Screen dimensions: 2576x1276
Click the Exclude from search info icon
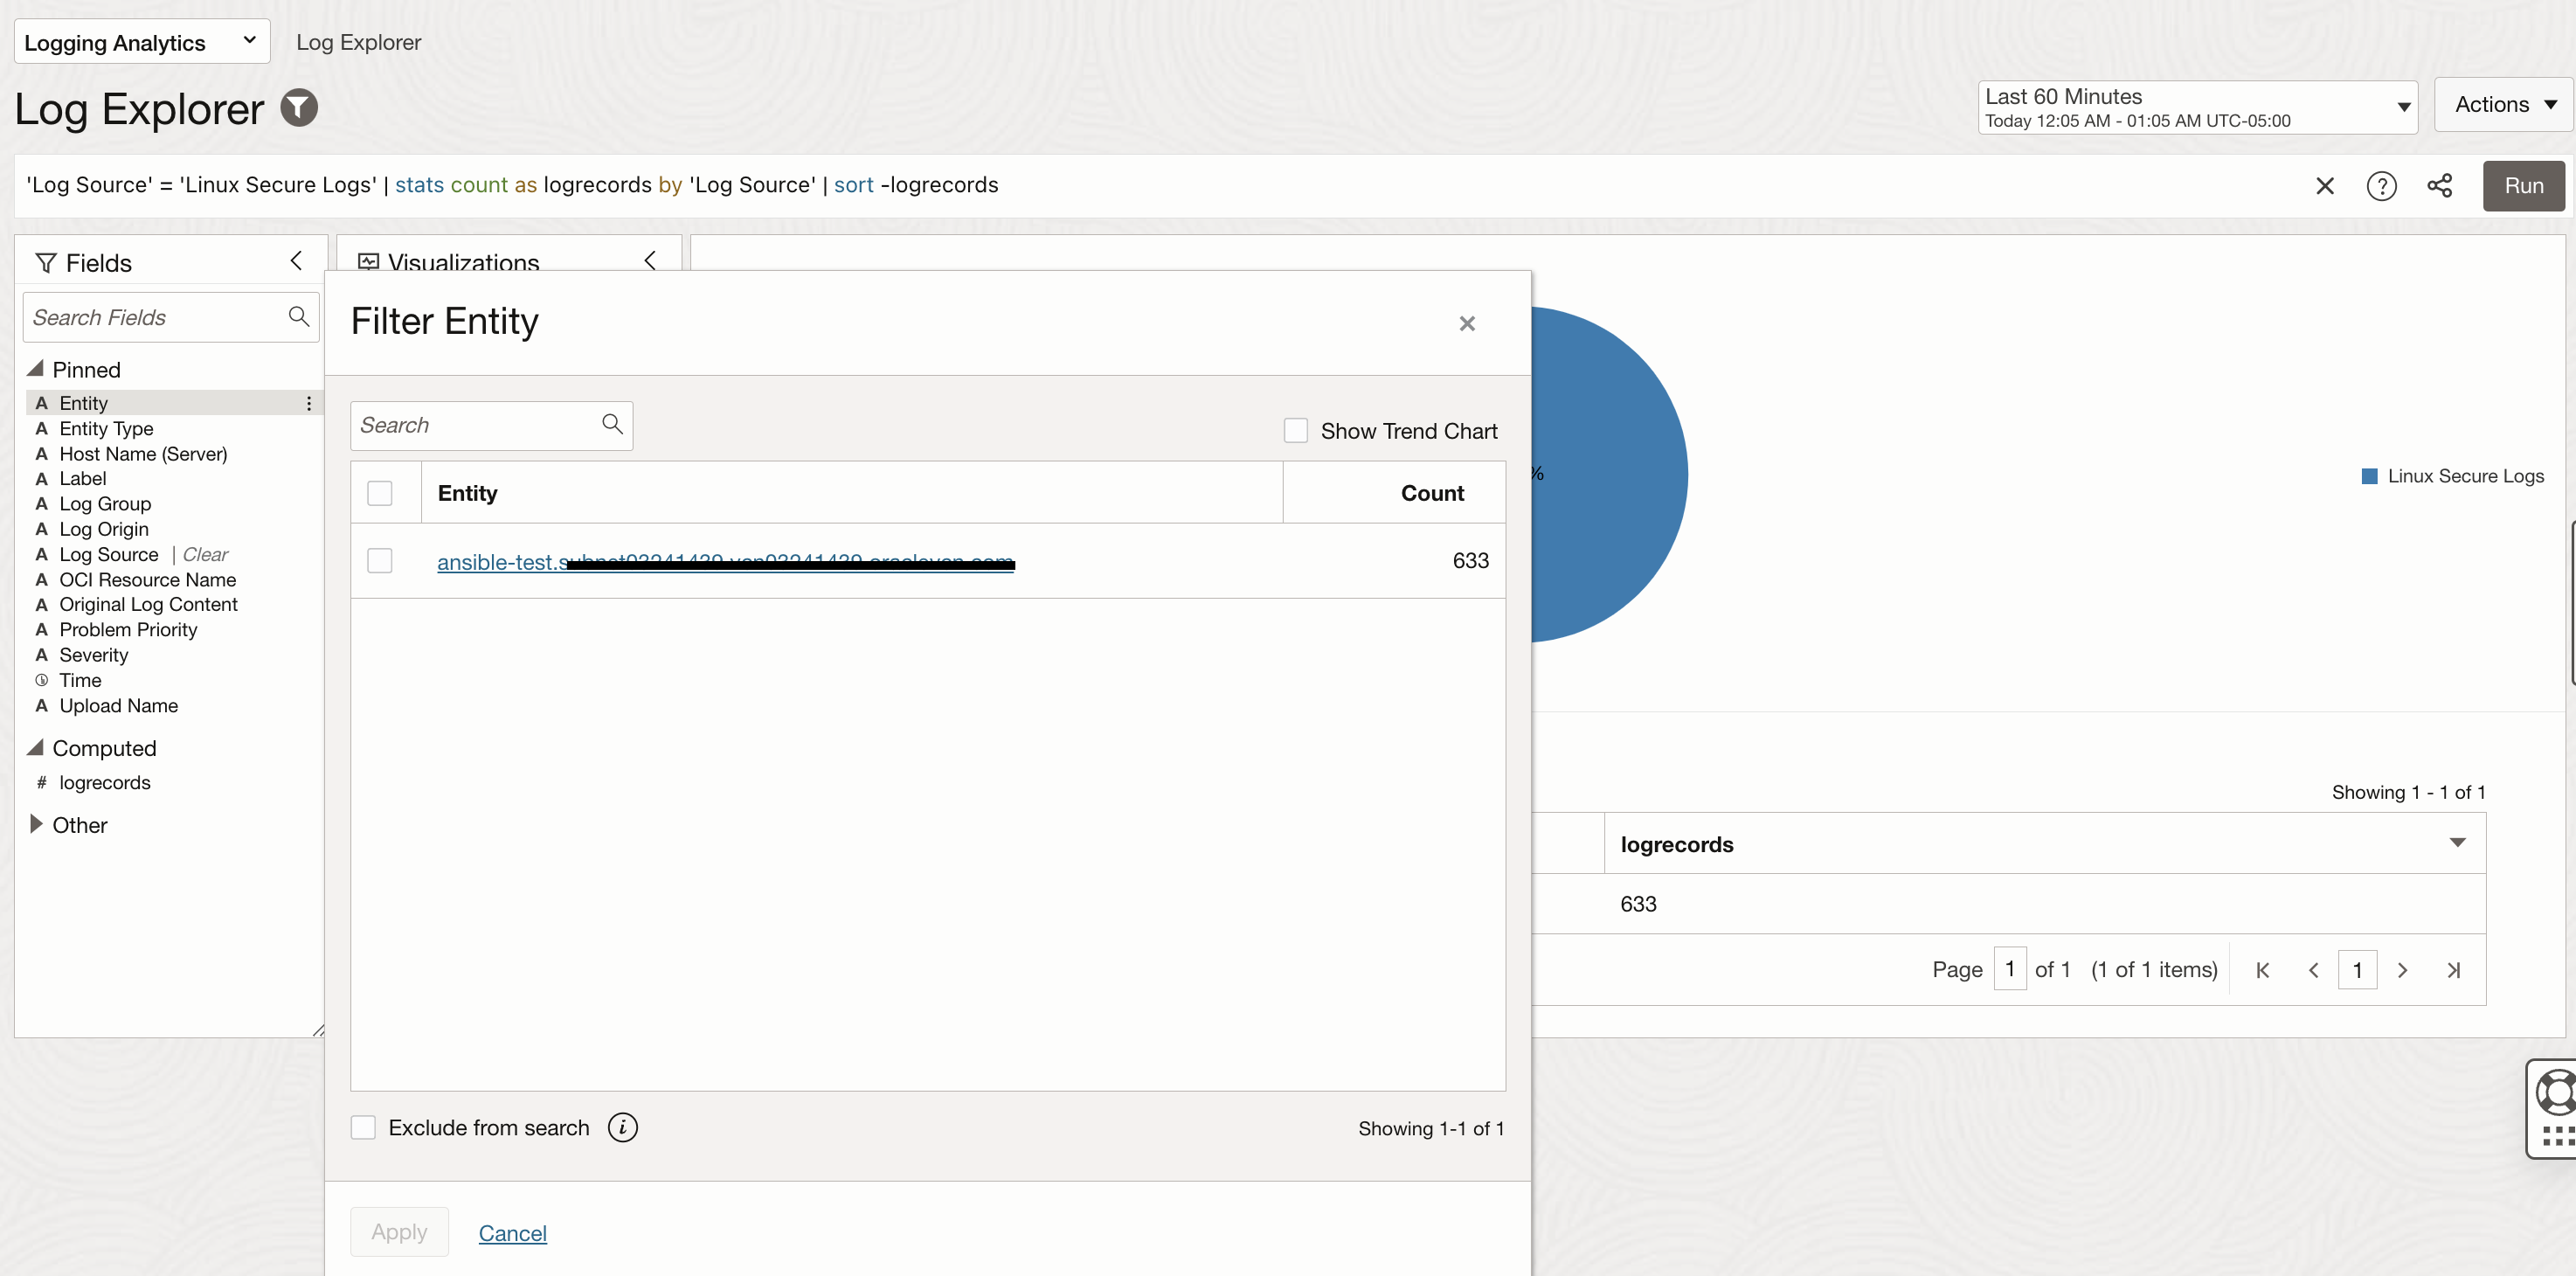(622, 1128)
